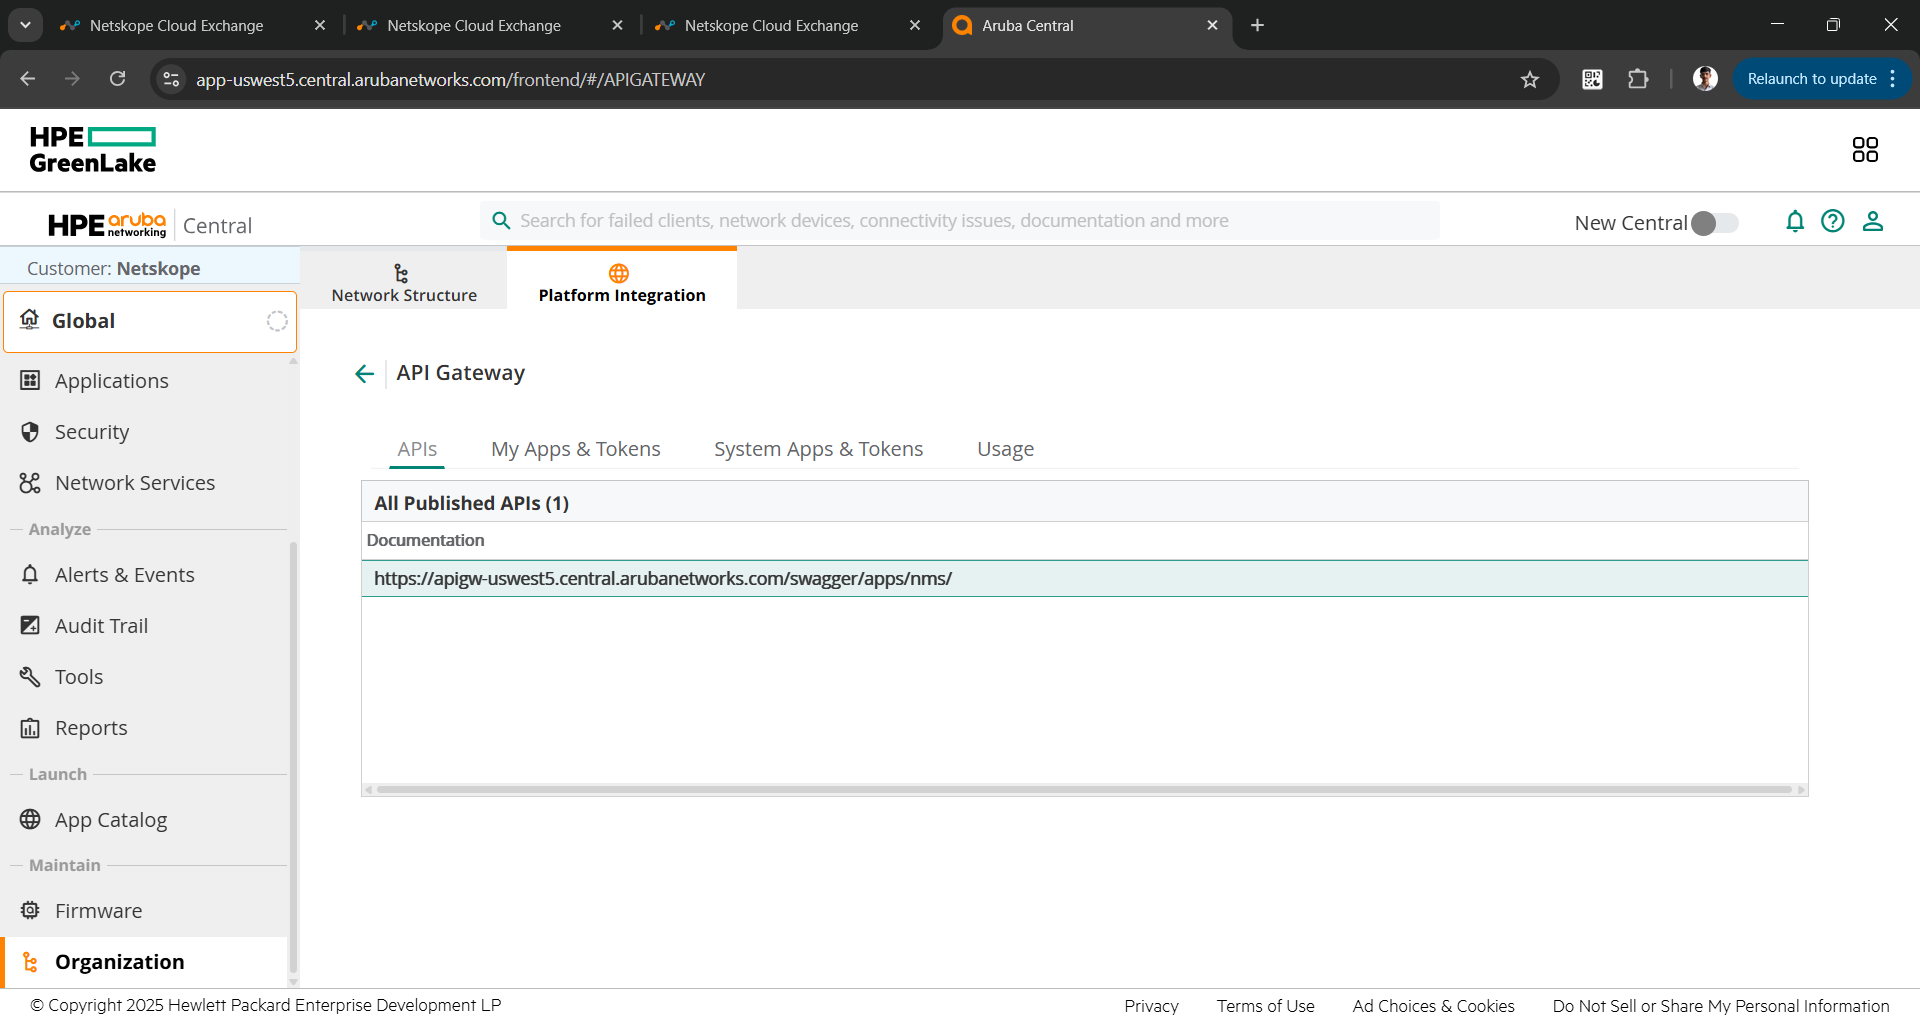This screenshot has width=1920, height=1020.
Task: Open the GreenLake app switcher grid icon
Action: point(1865,150)
